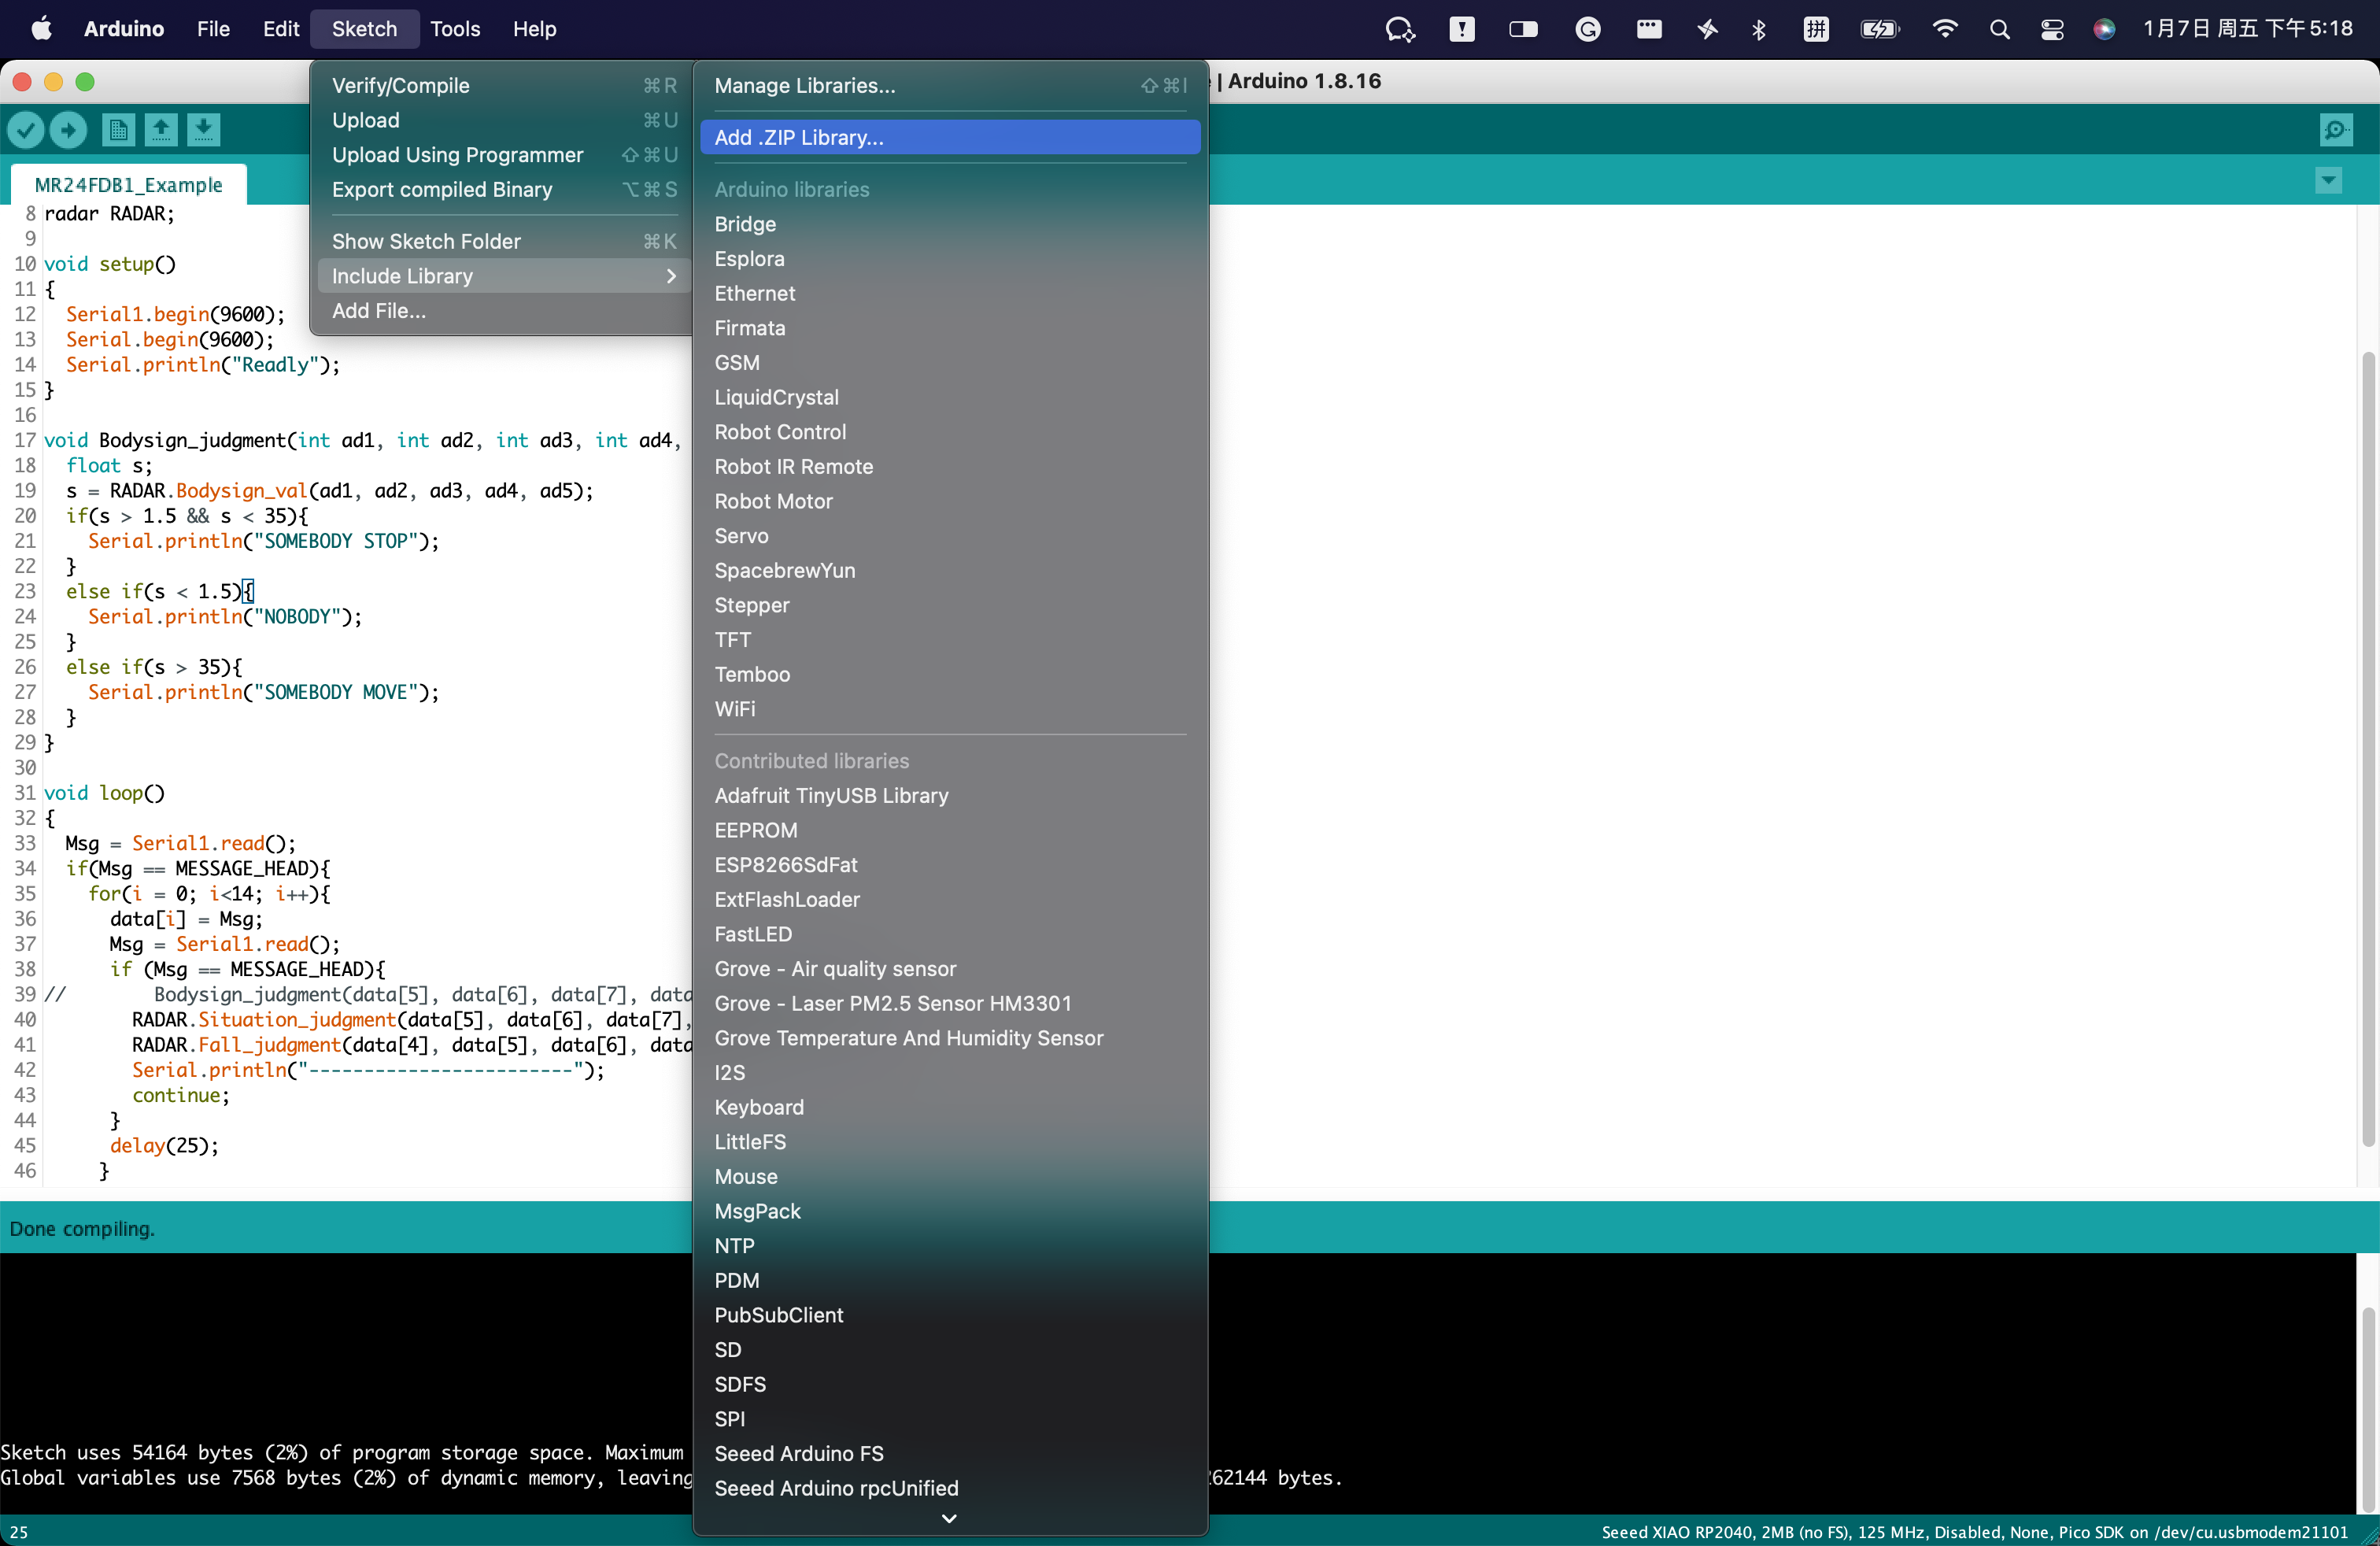
Task: Click the Upload arrow toolbar icon
Action: pyautogui.click(x=68, y=129)
